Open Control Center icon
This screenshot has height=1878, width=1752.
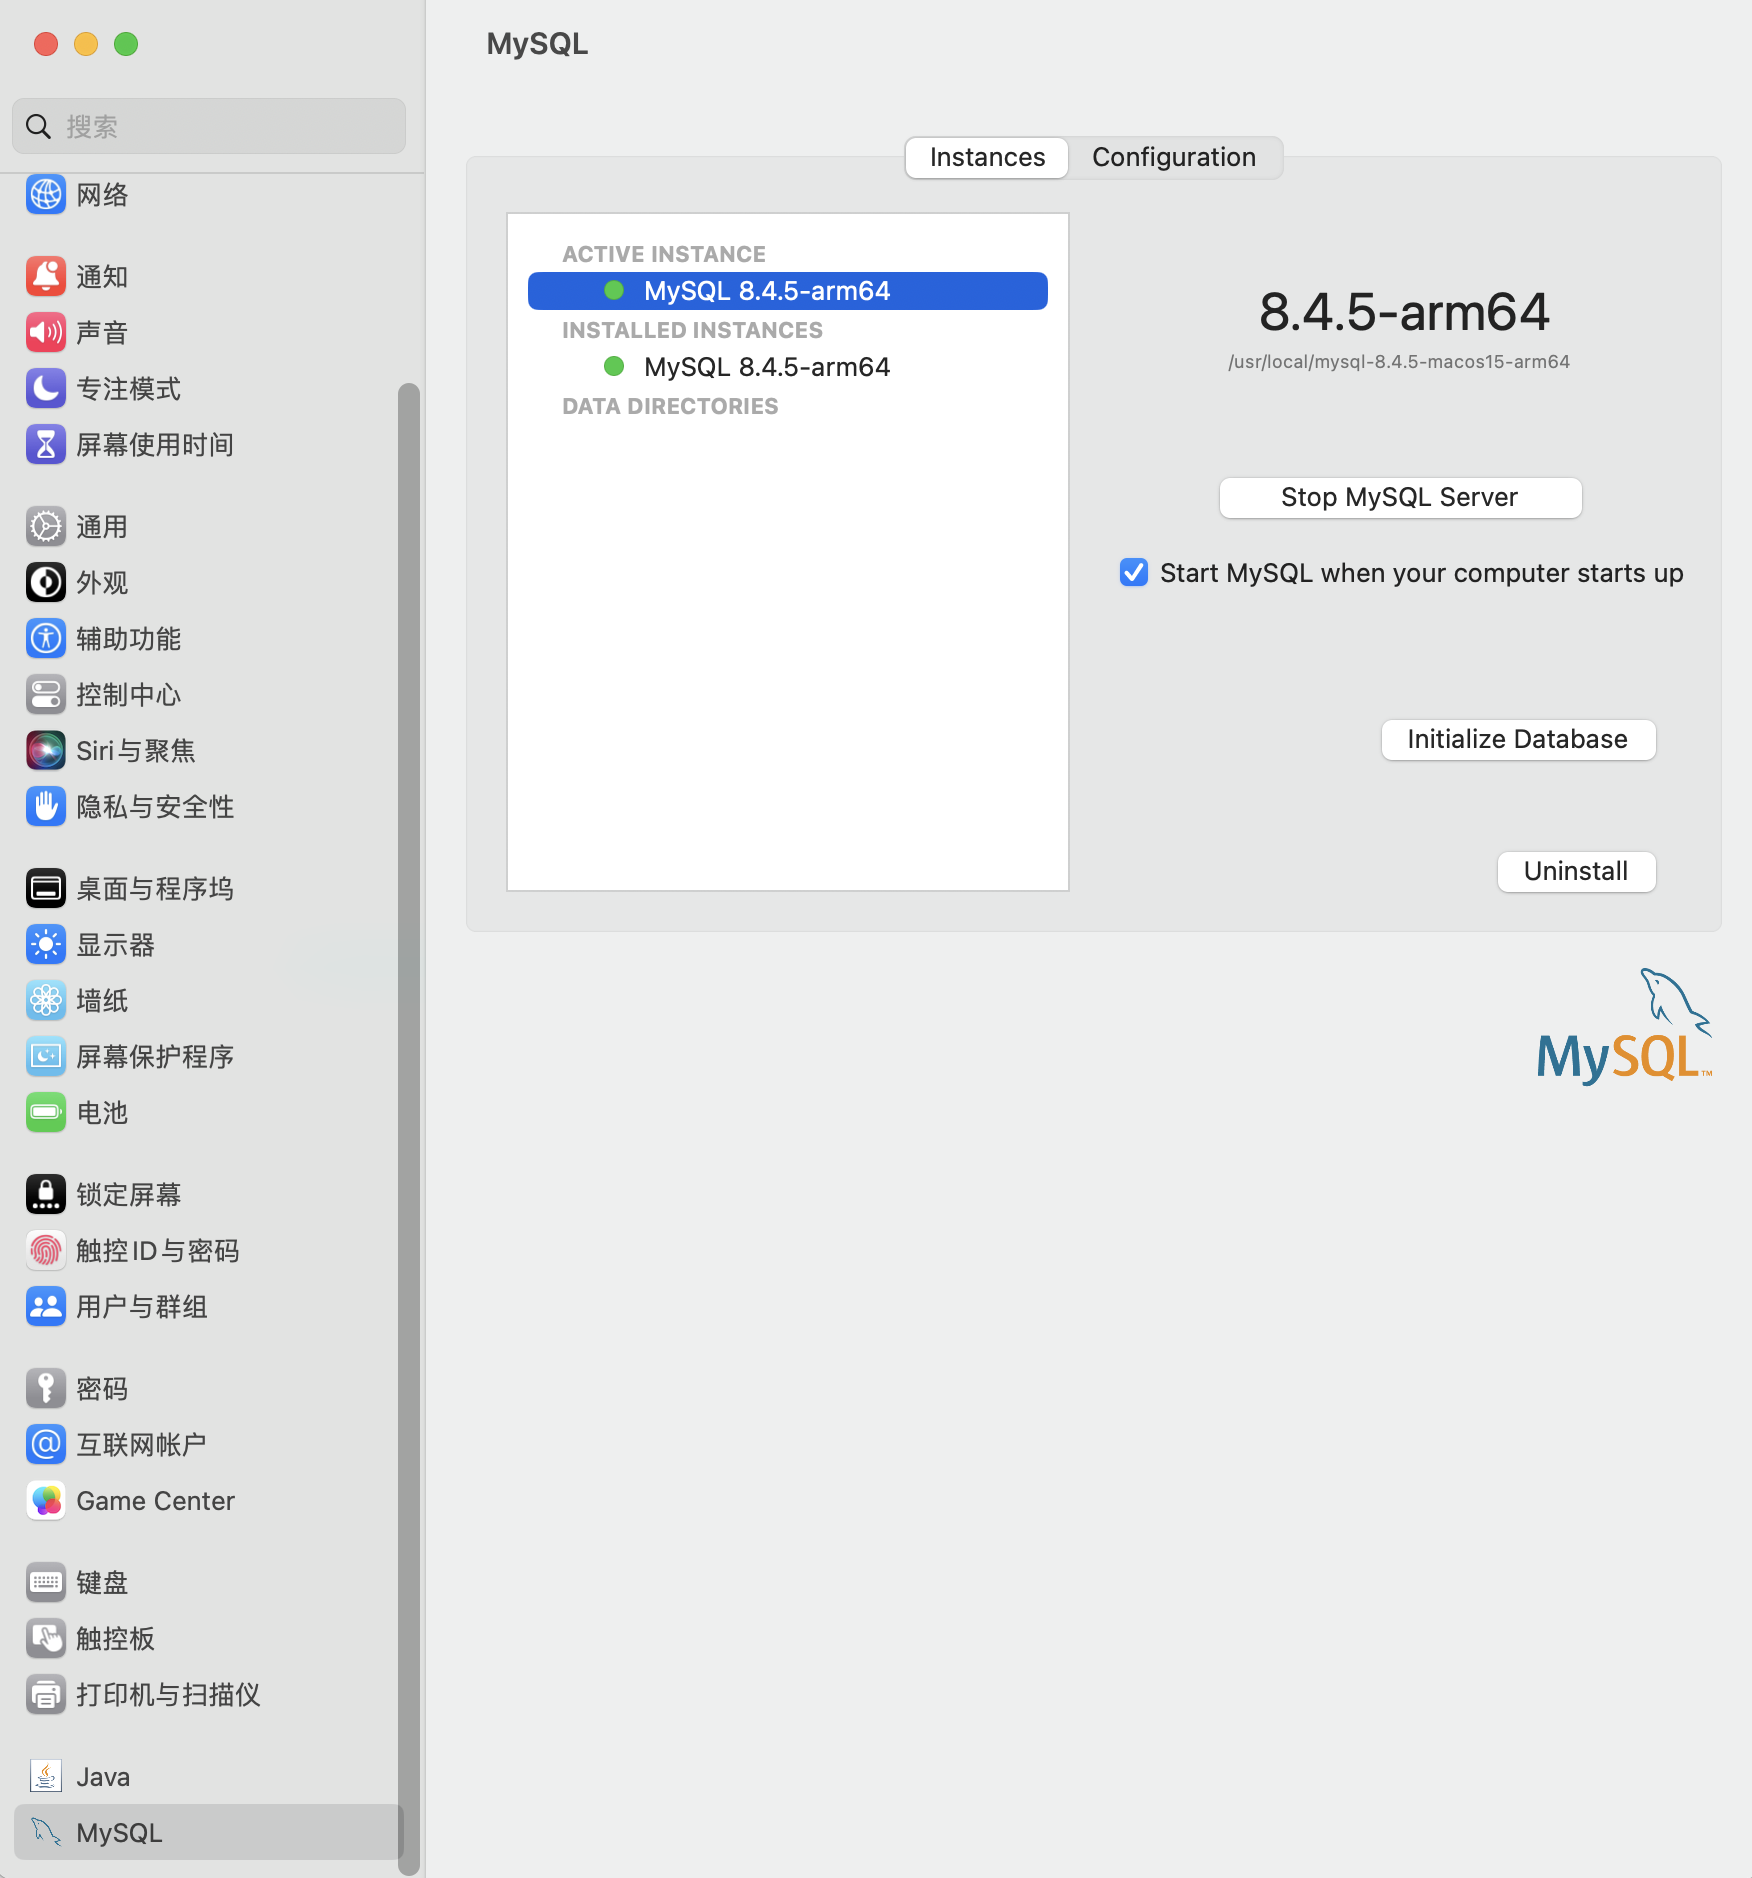[46, 694]
